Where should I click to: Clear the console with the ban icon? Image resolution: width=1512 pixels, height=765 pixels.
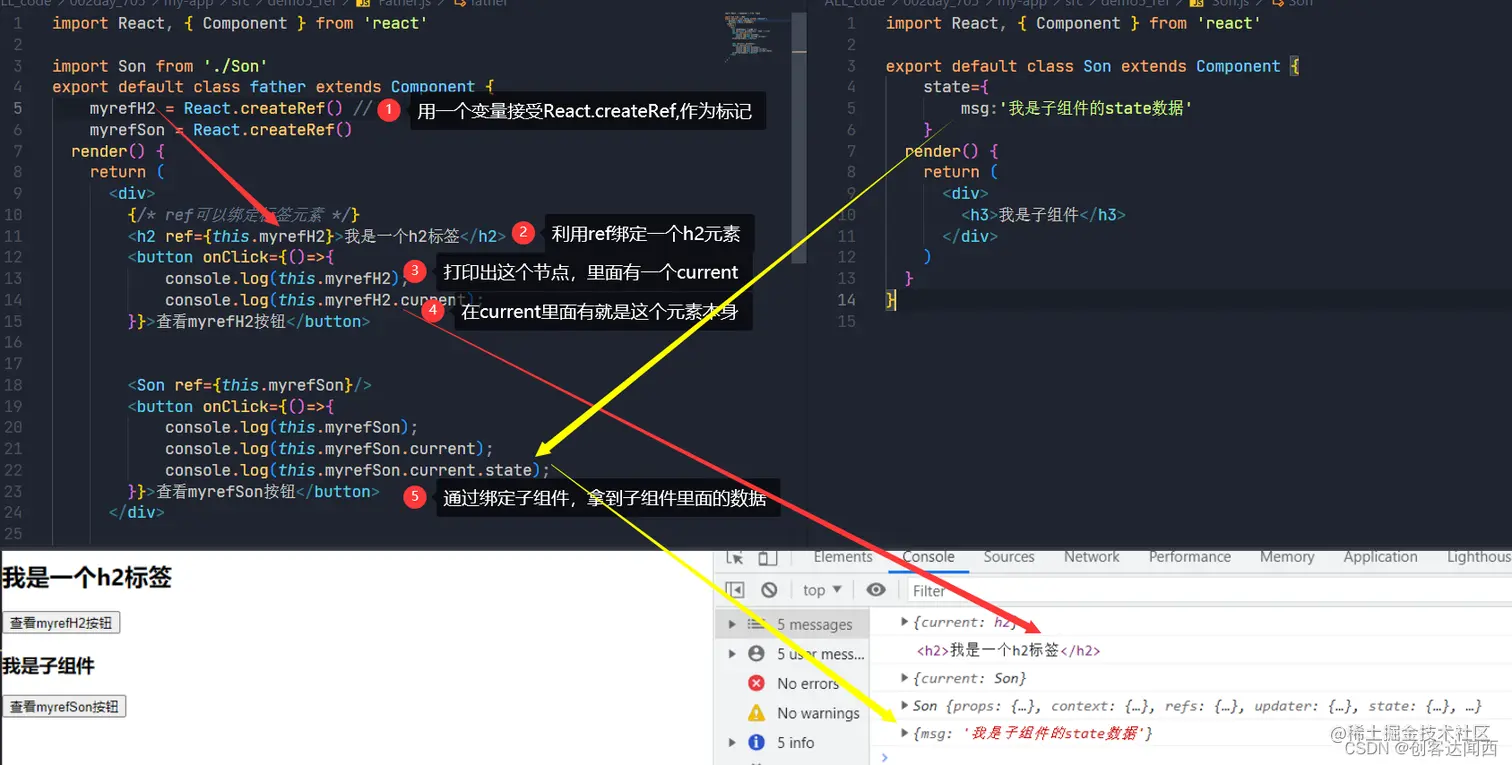(769, 590)
